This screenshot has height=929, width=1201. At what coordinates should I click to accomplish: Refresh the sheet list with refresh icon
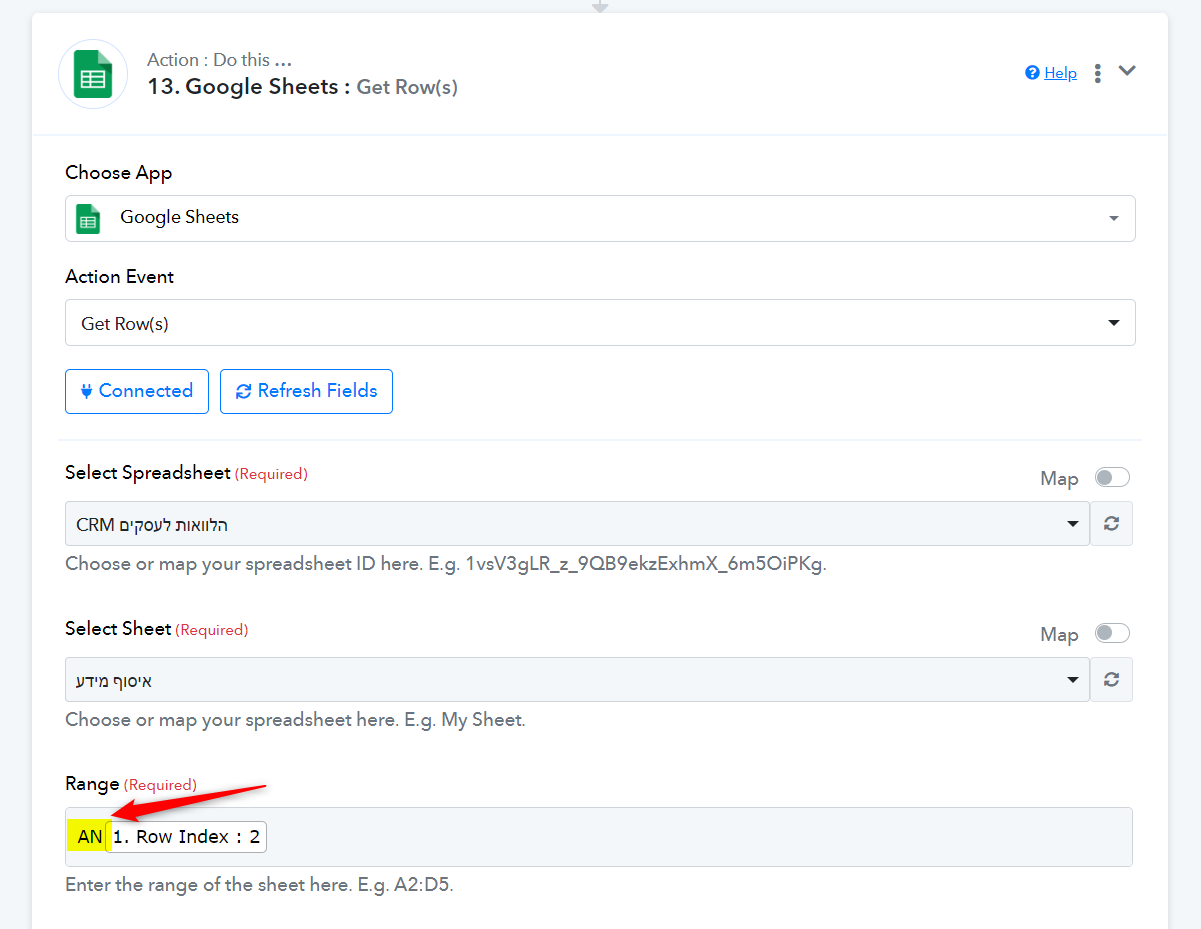(1111, 680)
